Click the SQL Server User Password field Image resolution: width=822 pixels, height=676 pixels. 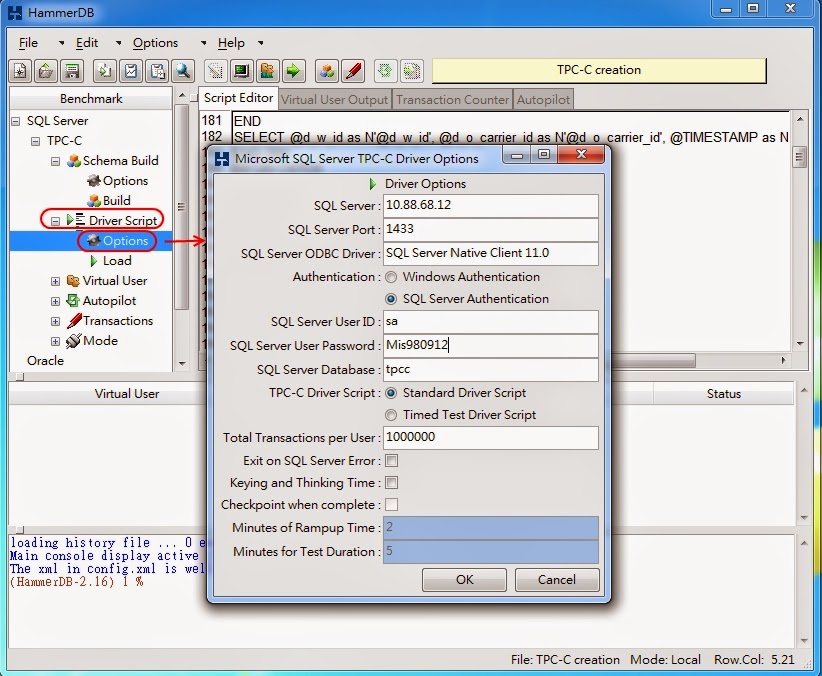pos(490,347)
